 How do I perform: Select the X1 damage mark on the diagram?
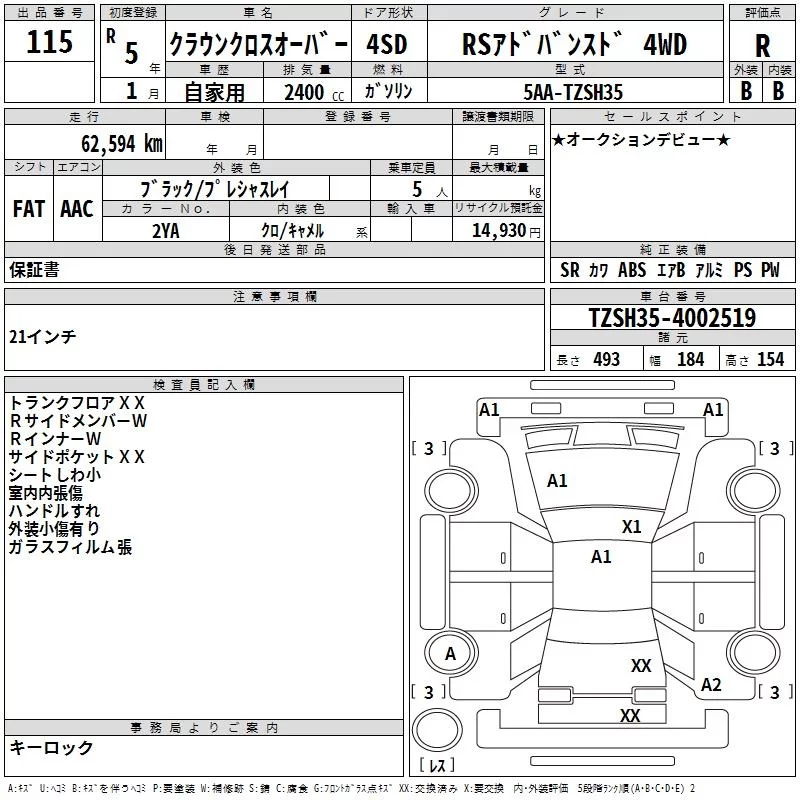pyautogui.click(x=632, y=526)
